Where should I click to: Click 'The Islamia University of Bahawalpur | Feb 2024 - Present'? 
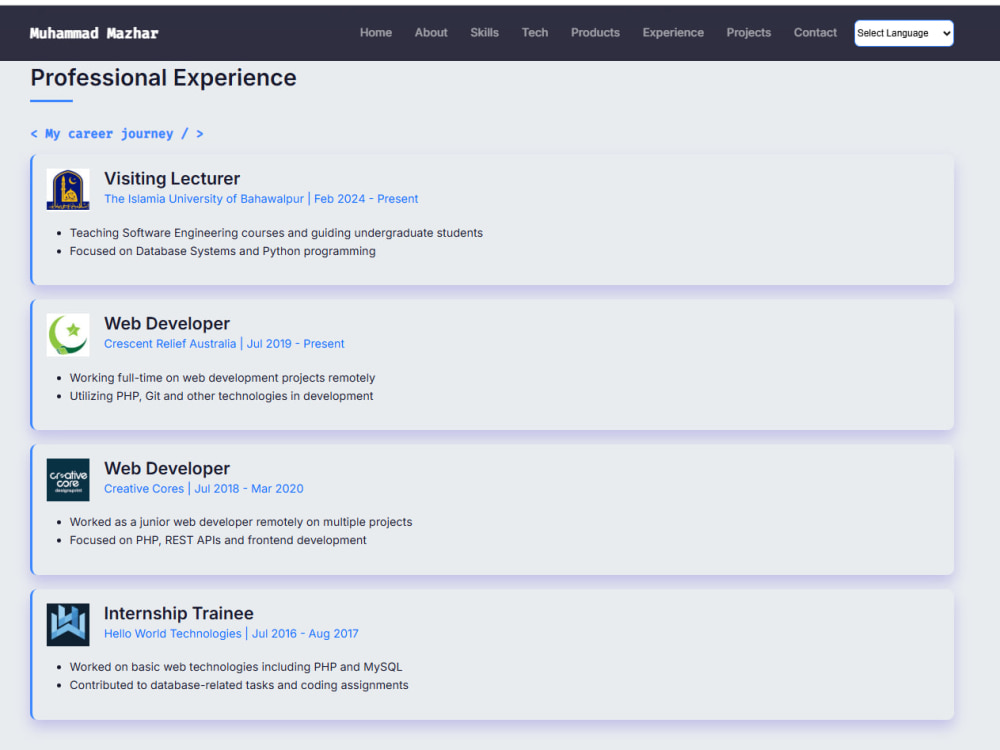pos(261,199)
